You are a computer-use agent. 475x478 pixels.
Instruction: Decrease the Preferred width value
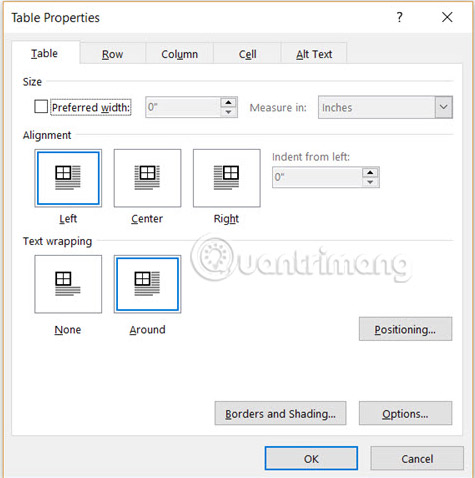[228, 112]
